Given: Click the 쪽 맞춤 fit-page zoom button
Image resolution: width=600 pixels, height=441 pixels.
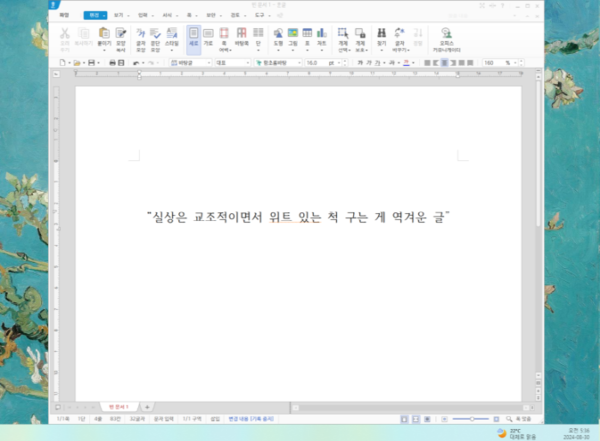Looking at the screenshot, I should click(x=518, y=419).
